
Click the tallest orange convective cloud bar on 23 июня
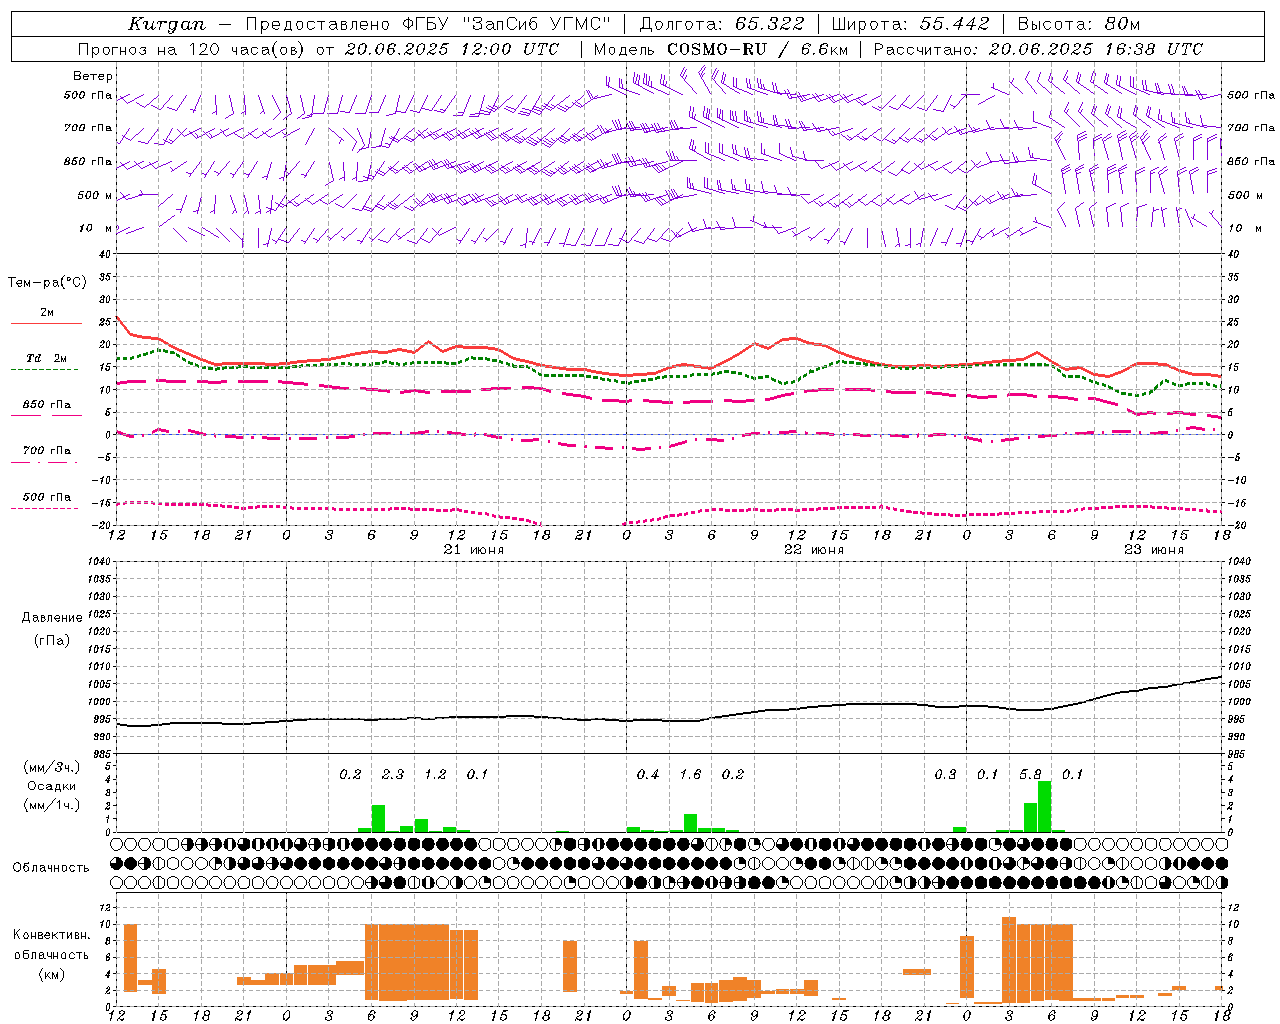click(1009, 959)
